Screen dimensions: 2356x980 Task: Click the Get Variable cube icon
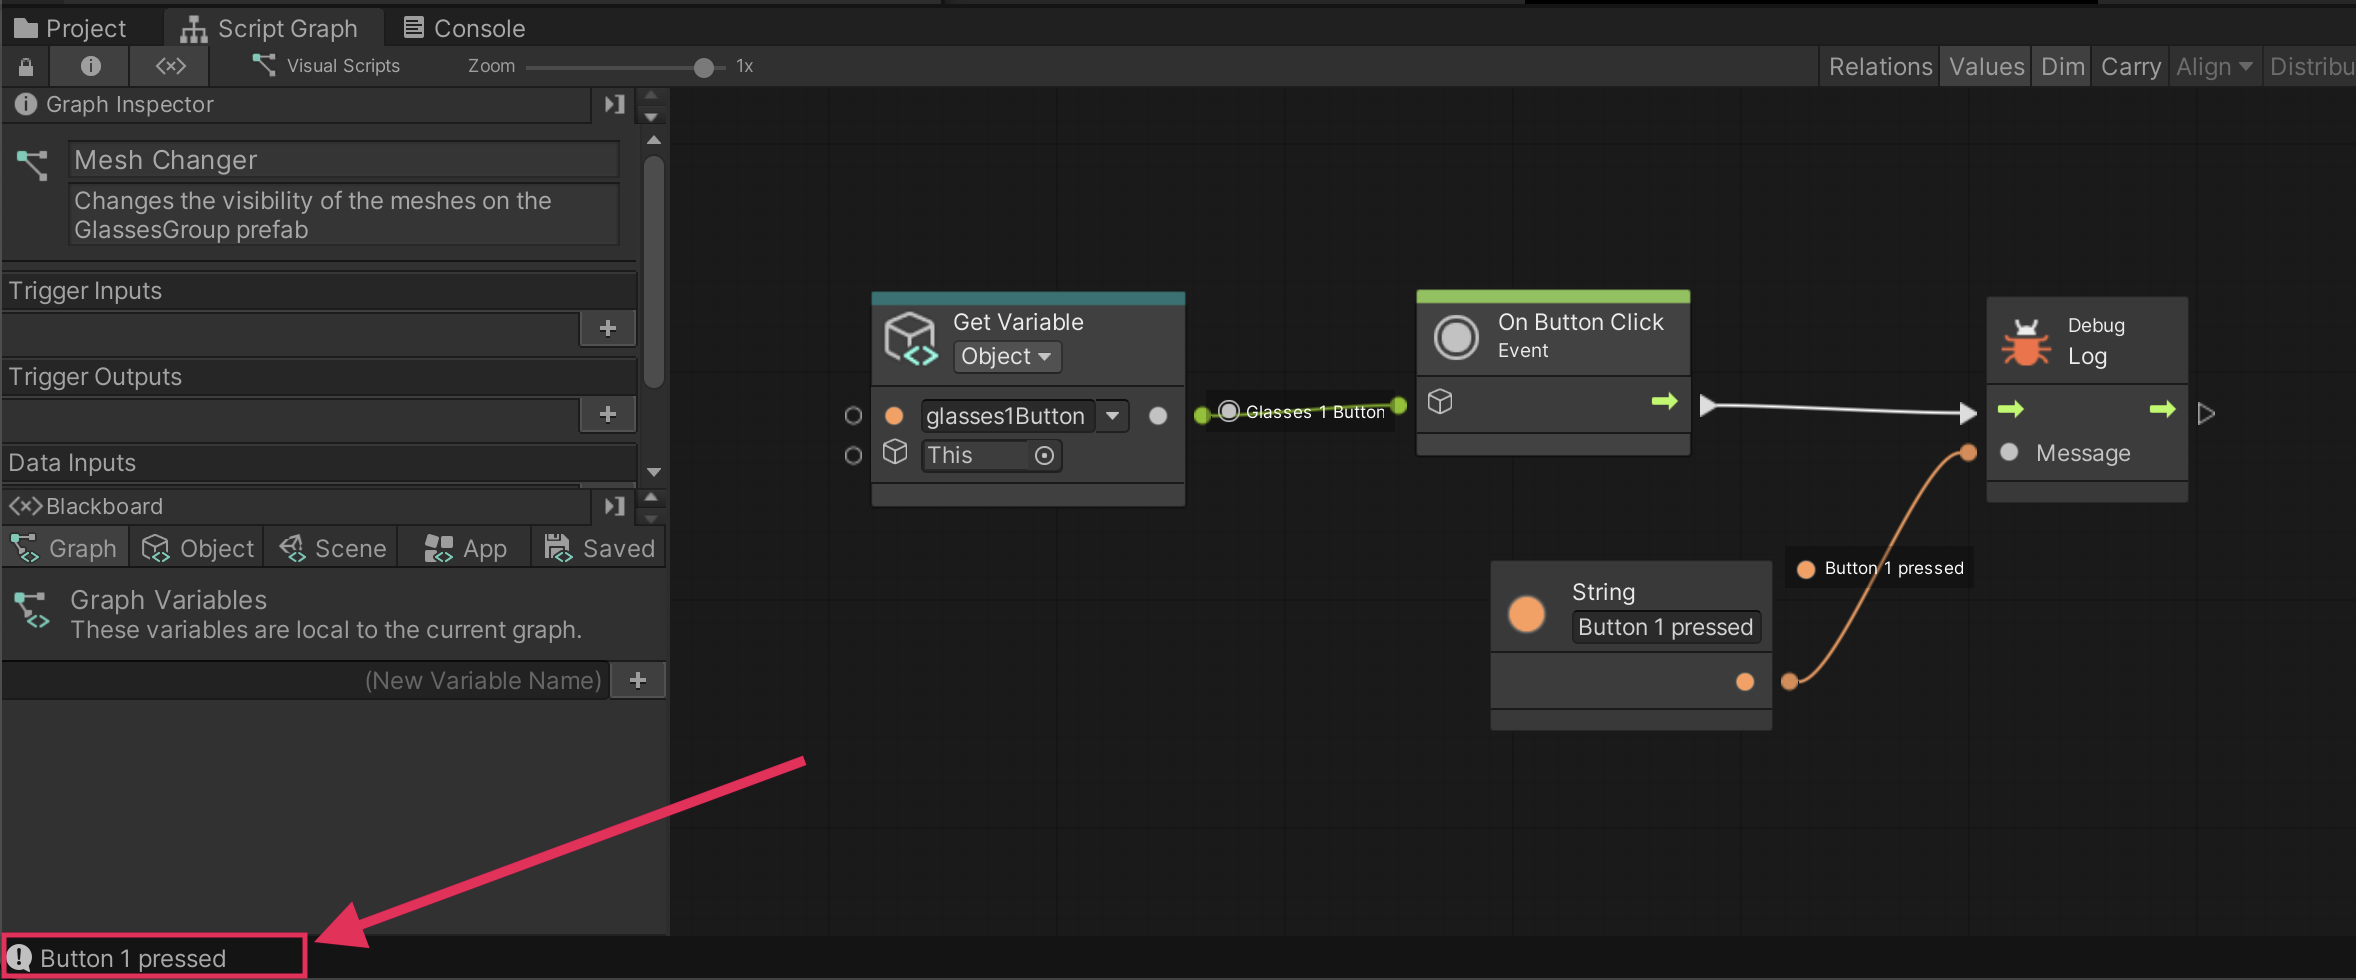910,339
